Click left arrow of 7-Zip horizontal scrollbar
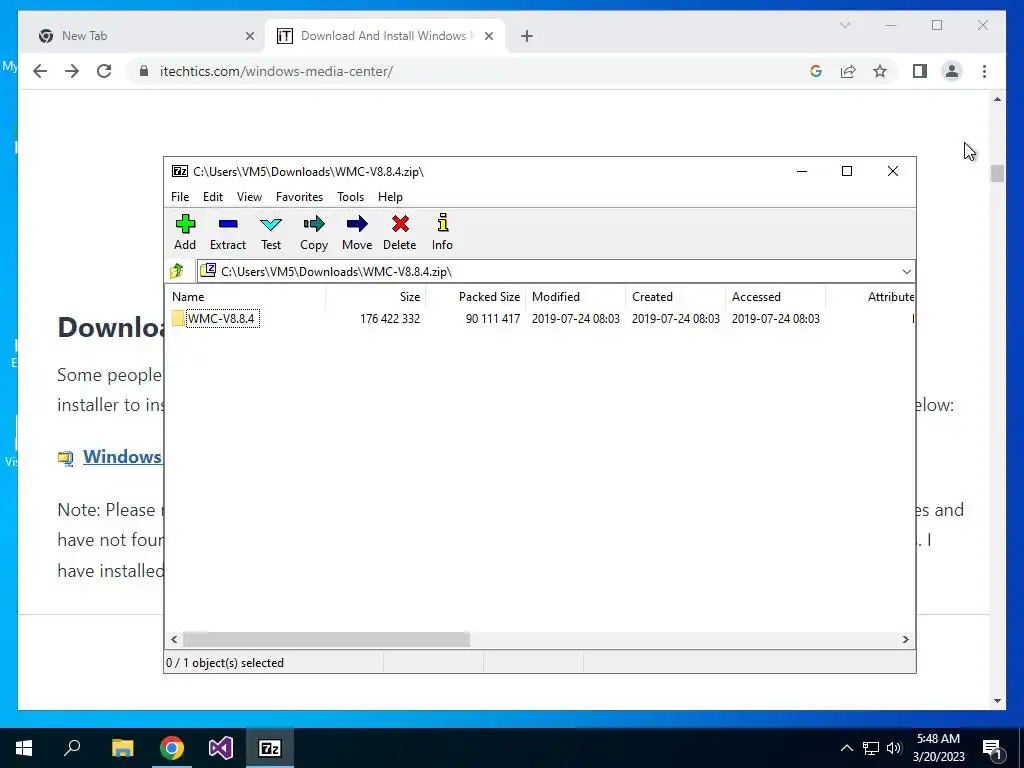Screen dimensions: 1024x768 pos(174,639)
